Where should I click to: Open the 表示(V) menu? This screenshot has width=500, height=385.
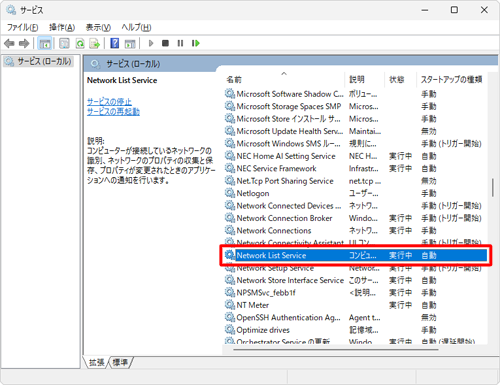coord(98,27)
